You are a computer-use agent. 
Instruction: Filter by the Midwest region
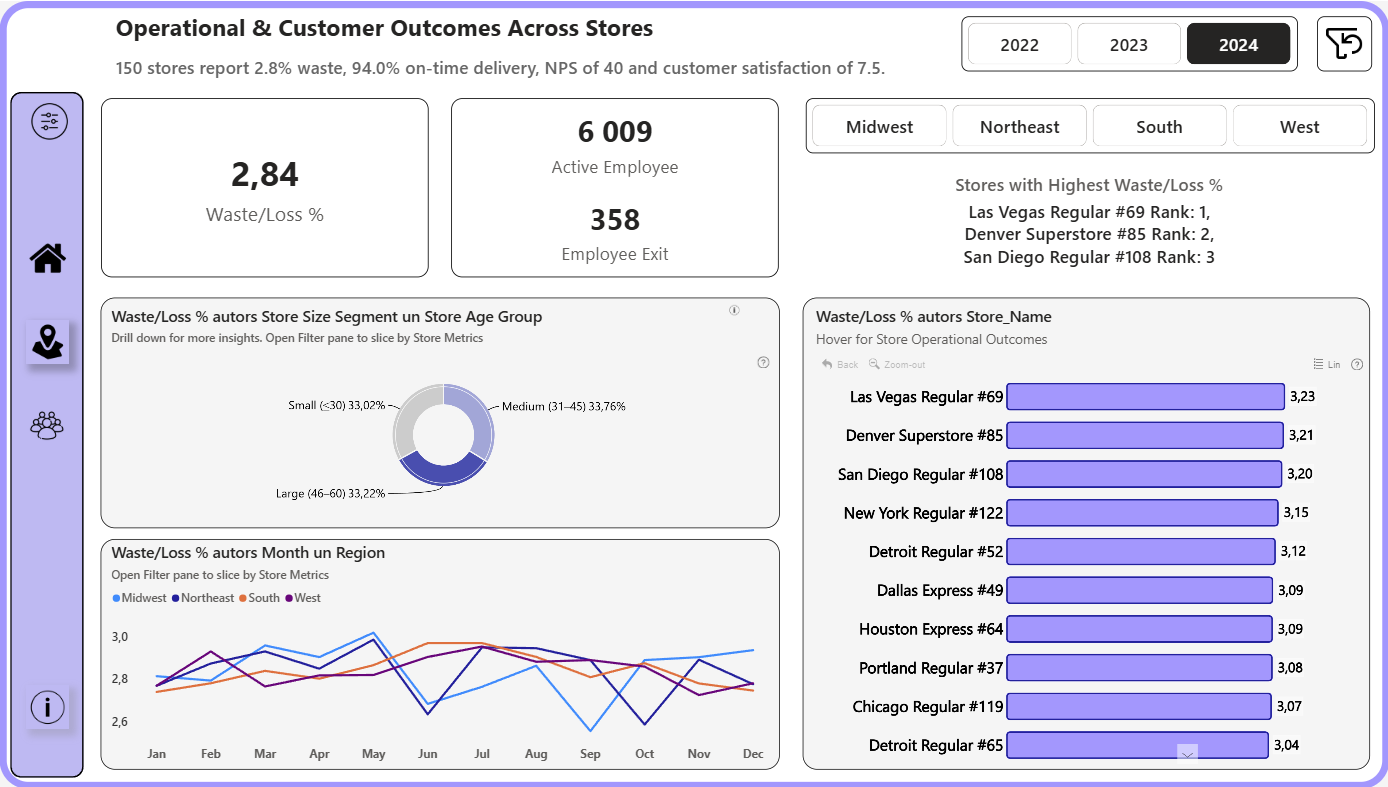pyautogui.click(x=879, y=127)
